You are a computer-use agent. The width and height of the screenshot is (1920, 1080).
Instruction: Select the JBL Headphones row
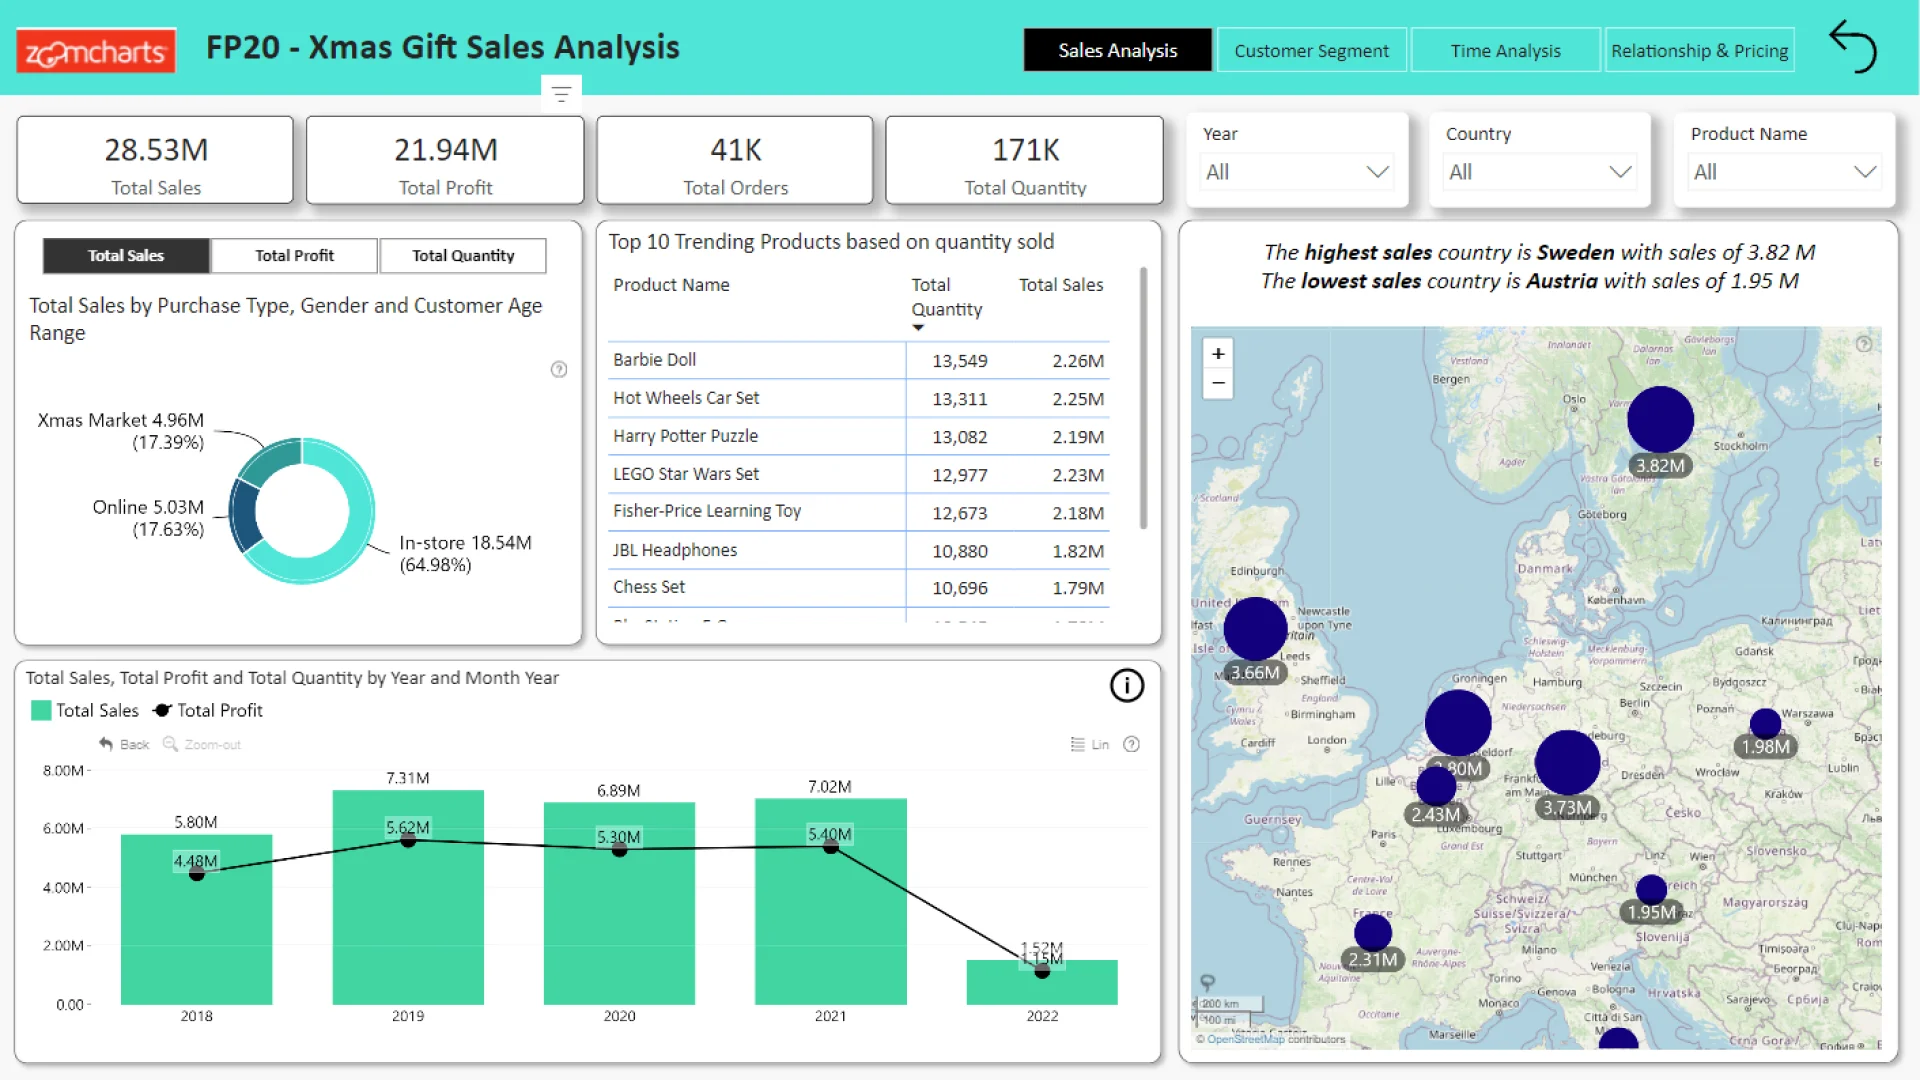859,550
